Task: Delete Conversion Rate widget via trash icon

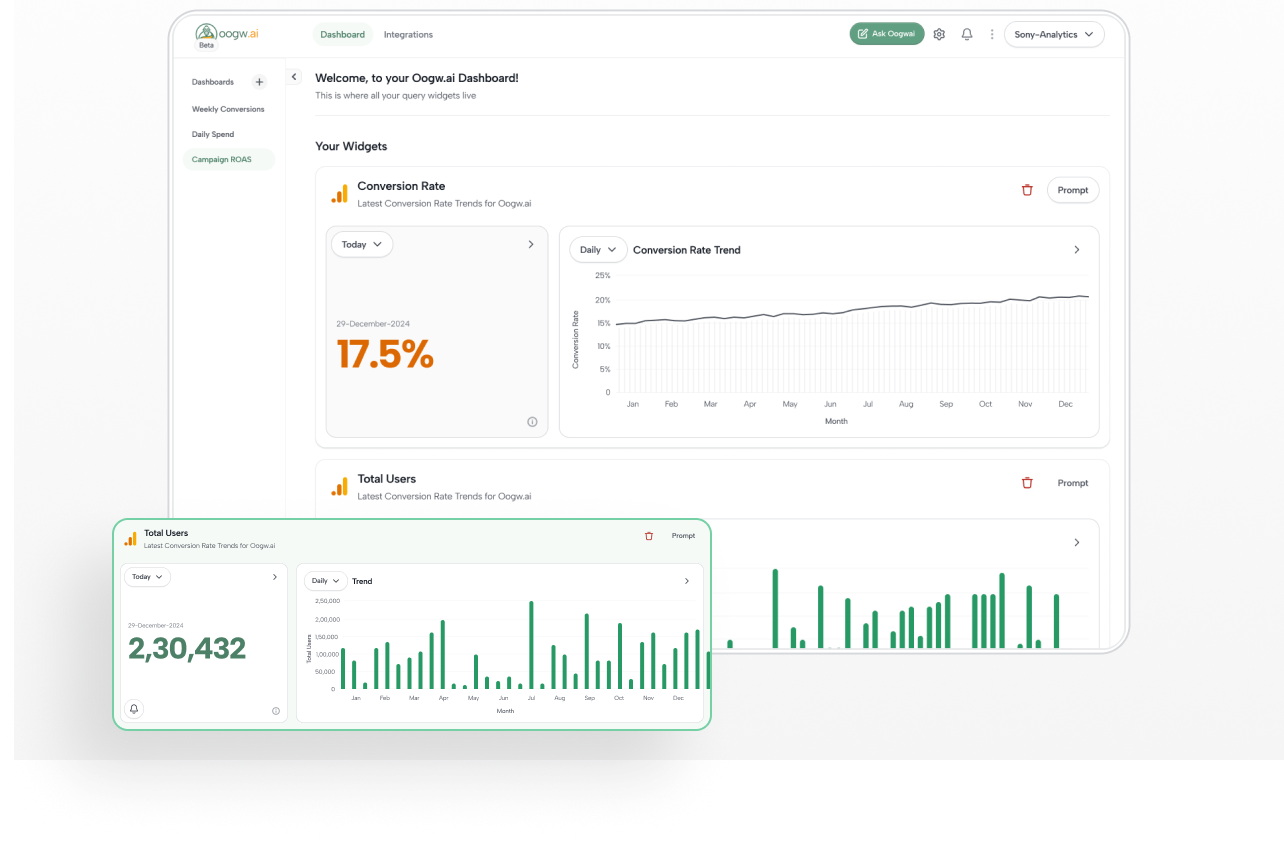Action: click(x=1027, y=190)
